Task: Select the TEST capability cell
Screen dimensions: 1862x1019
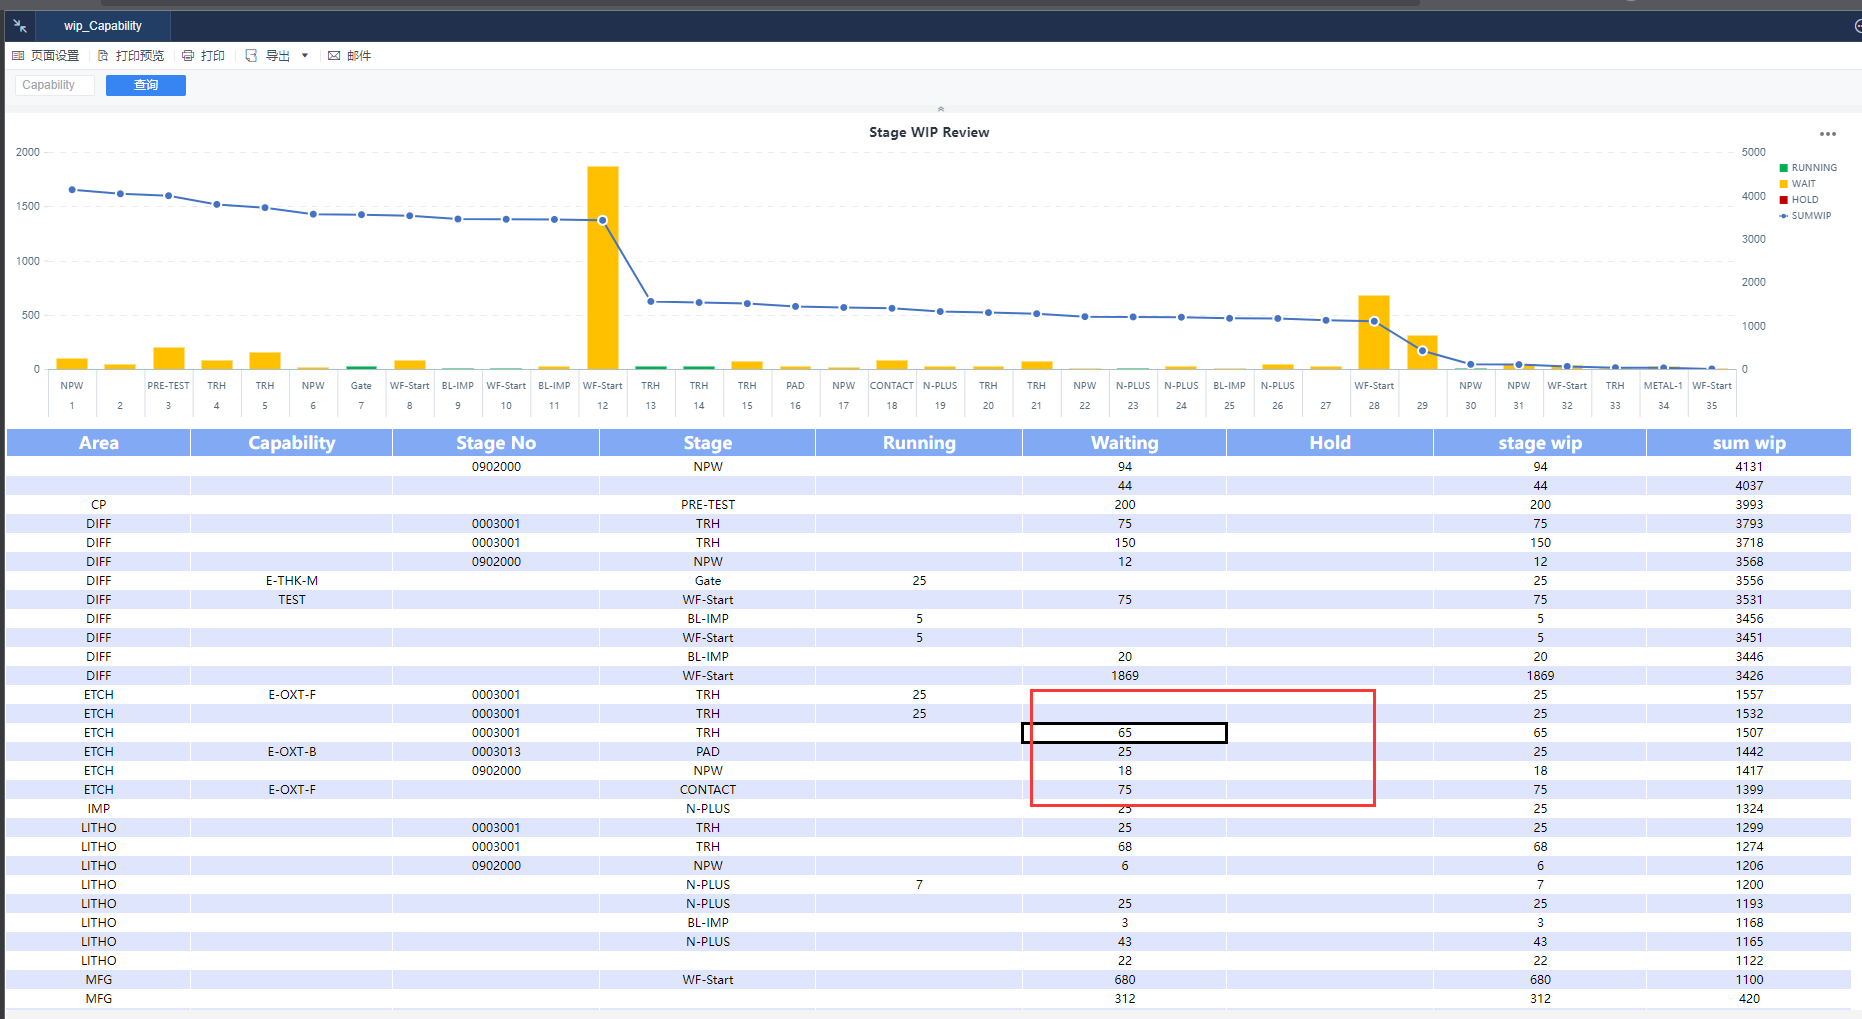Action: 292,600
